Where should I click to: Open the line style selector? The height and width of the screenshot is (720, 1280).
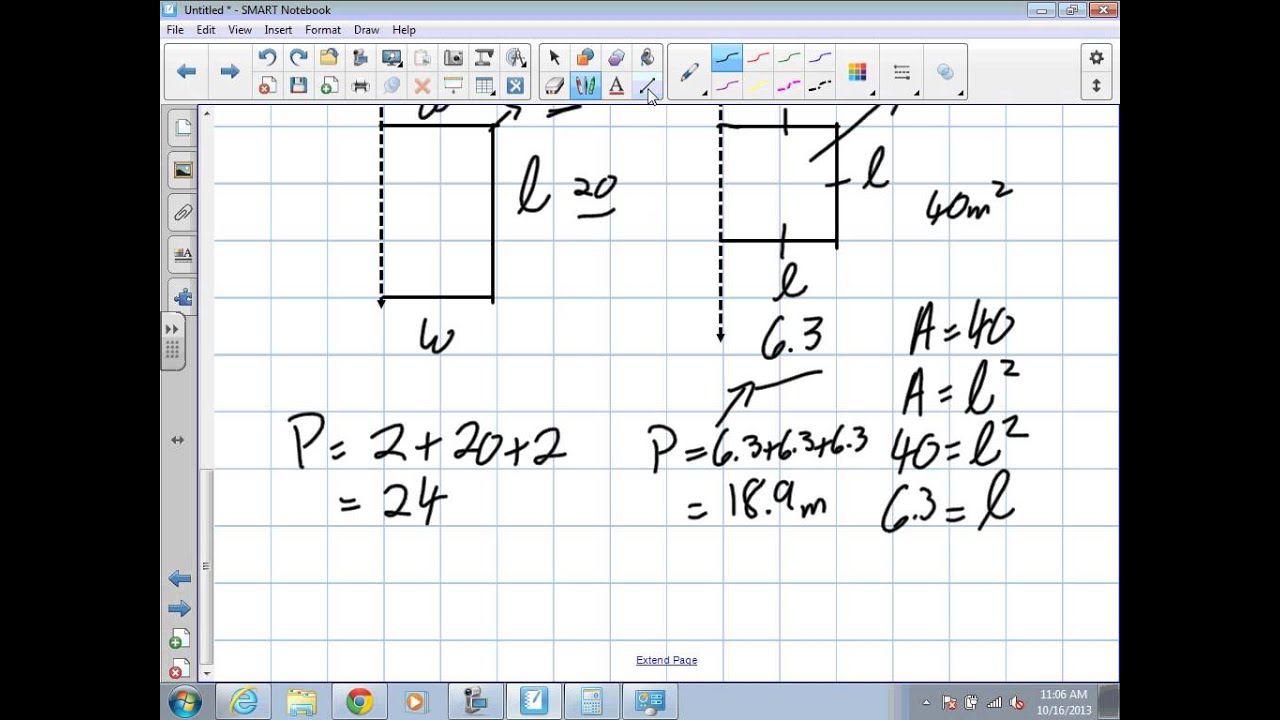[902, 72]
